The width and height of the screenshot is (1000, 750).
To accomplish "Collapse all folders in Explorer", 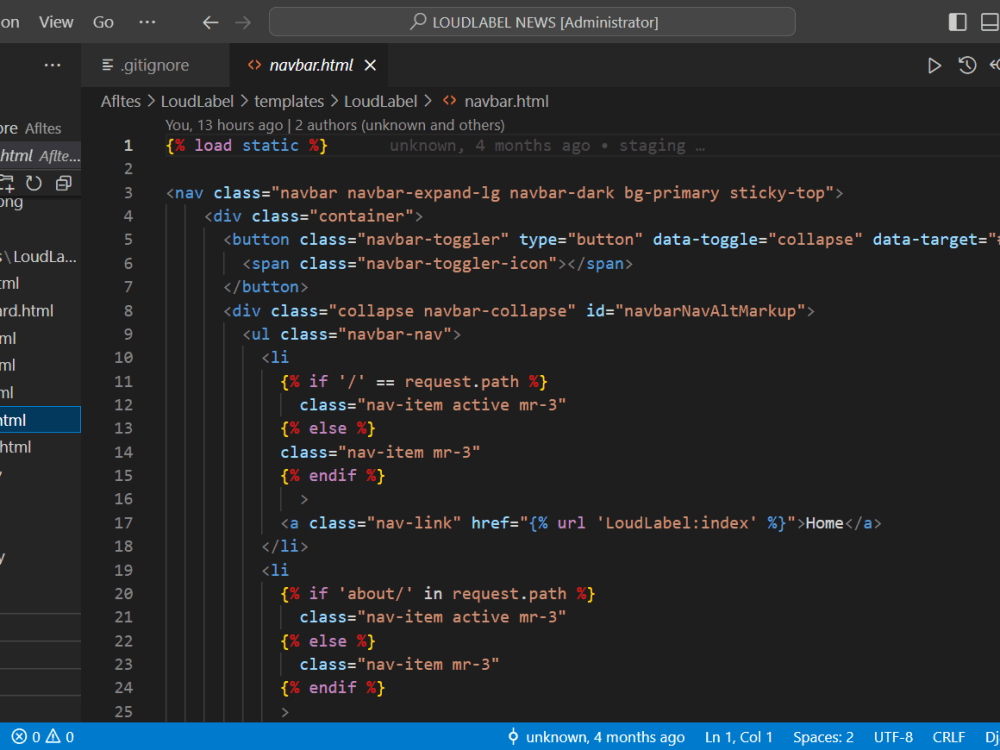I will 62,183.
